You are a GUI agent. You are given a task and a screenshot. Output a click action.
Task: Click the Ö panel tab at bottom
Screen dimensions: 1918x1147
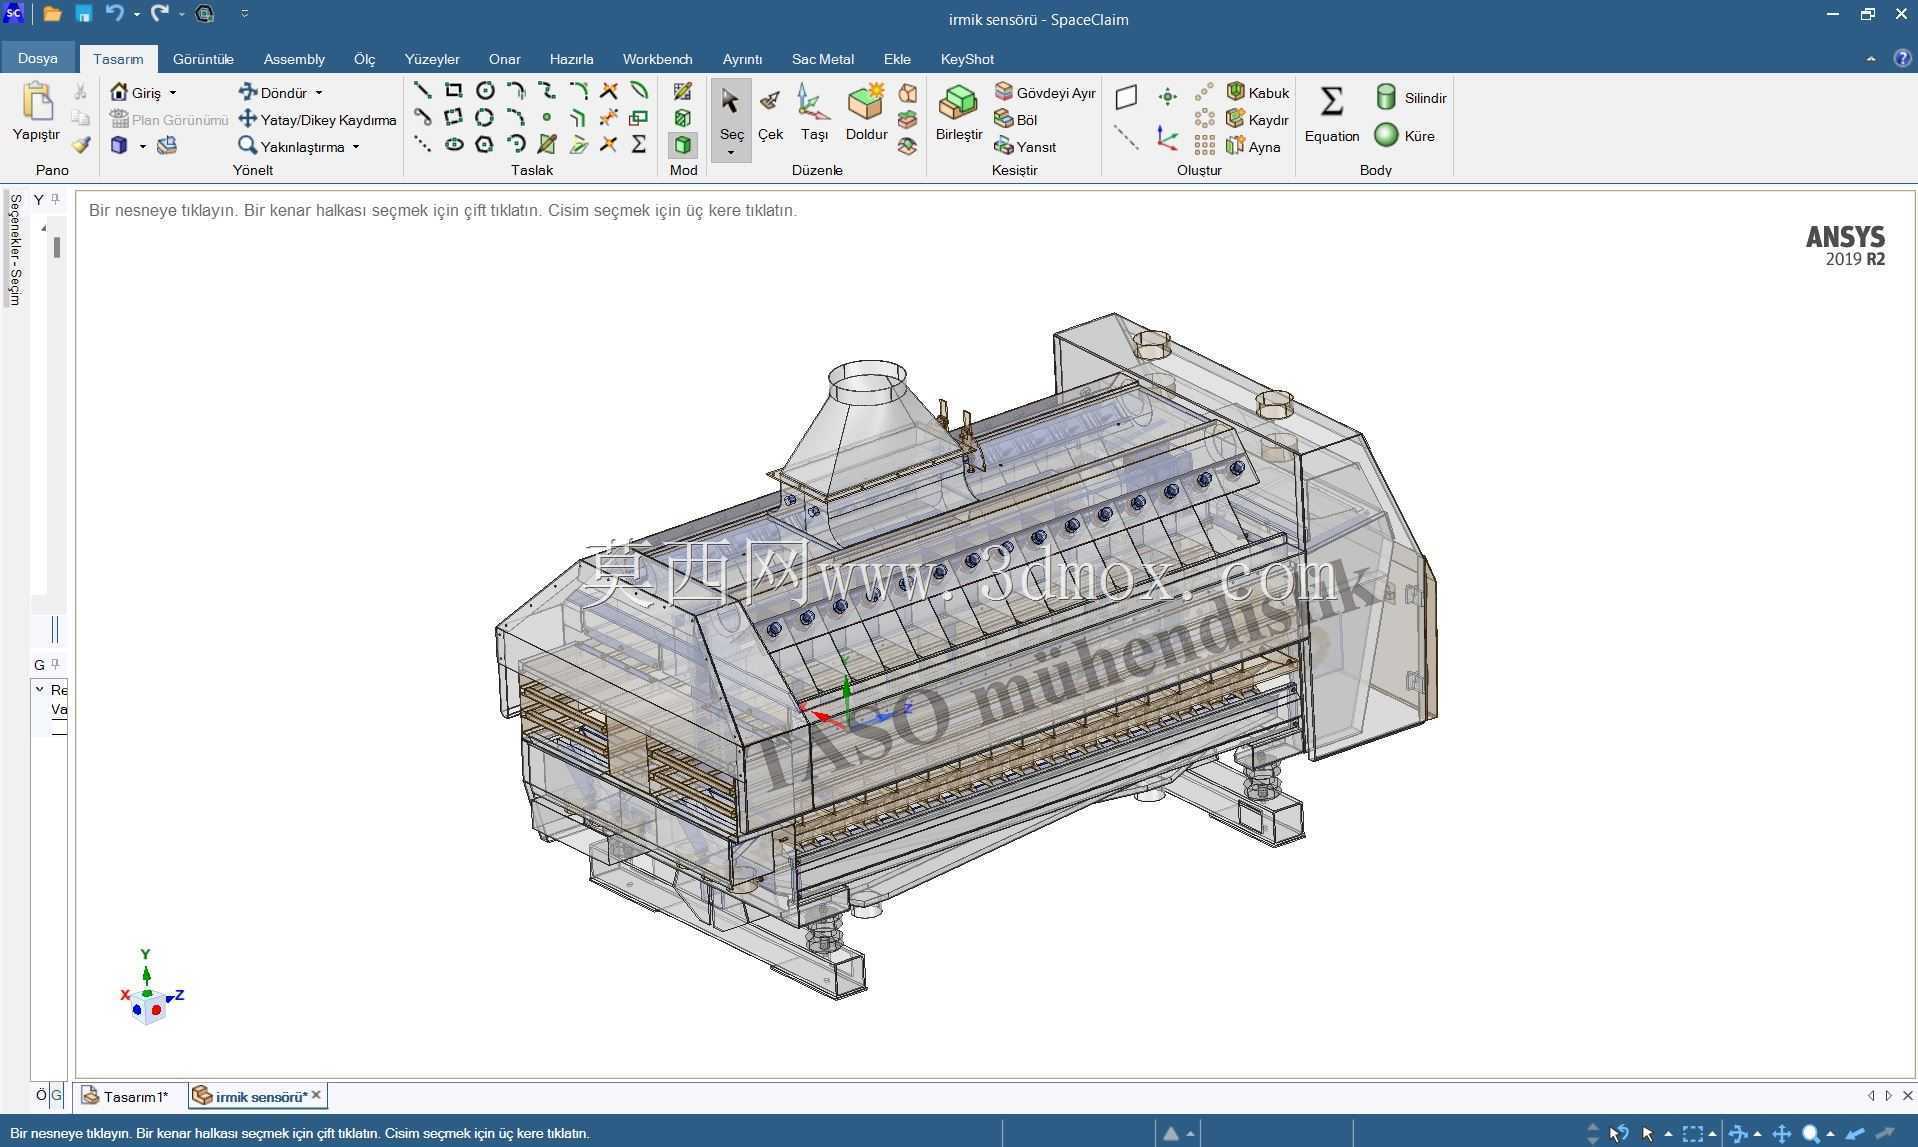click(x=41, y=1095)
